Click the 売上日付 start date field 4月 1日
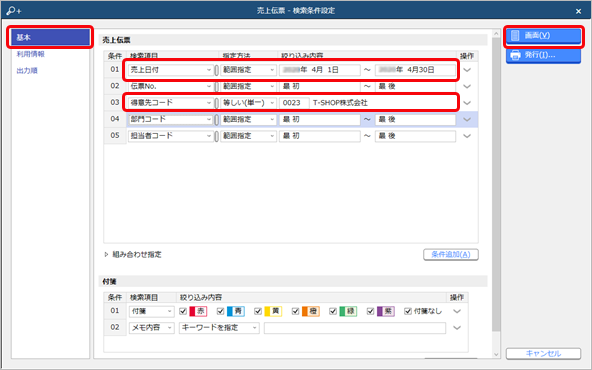 (x=320, y=70)
